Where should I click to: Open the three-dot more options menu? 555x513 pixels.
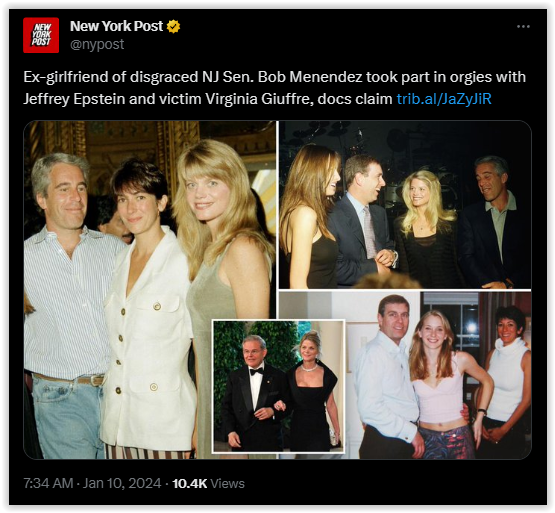pos(523,27)
